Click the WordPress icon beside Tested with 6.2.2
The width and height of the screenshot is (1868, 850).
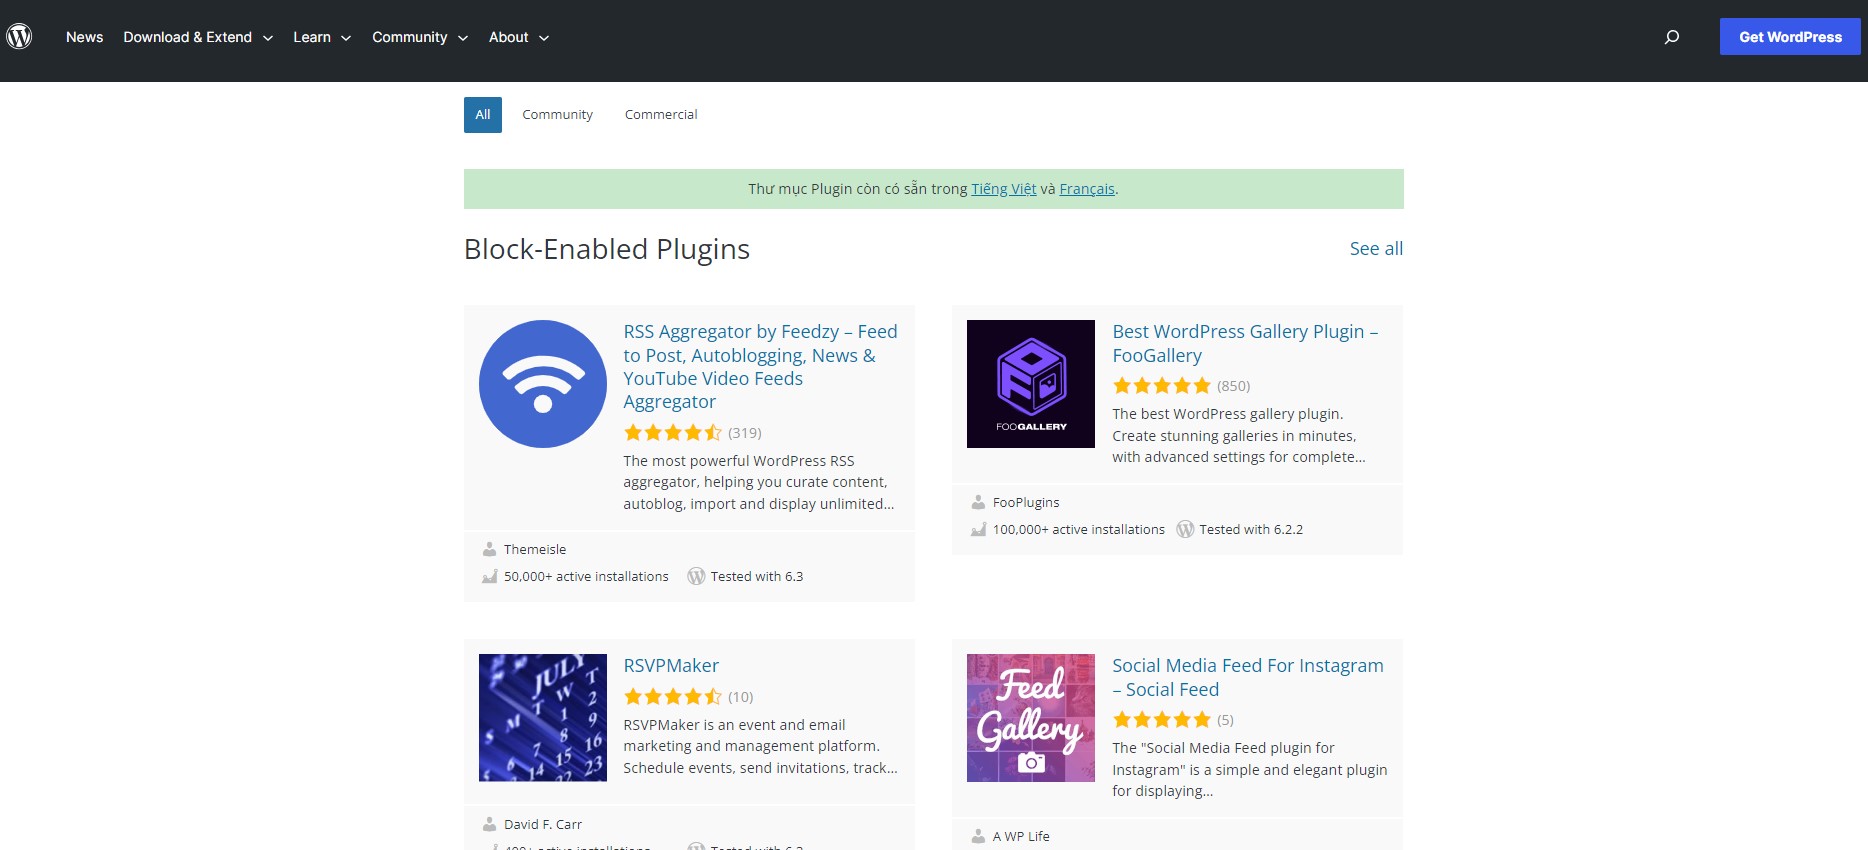(x=1185, y=529)
